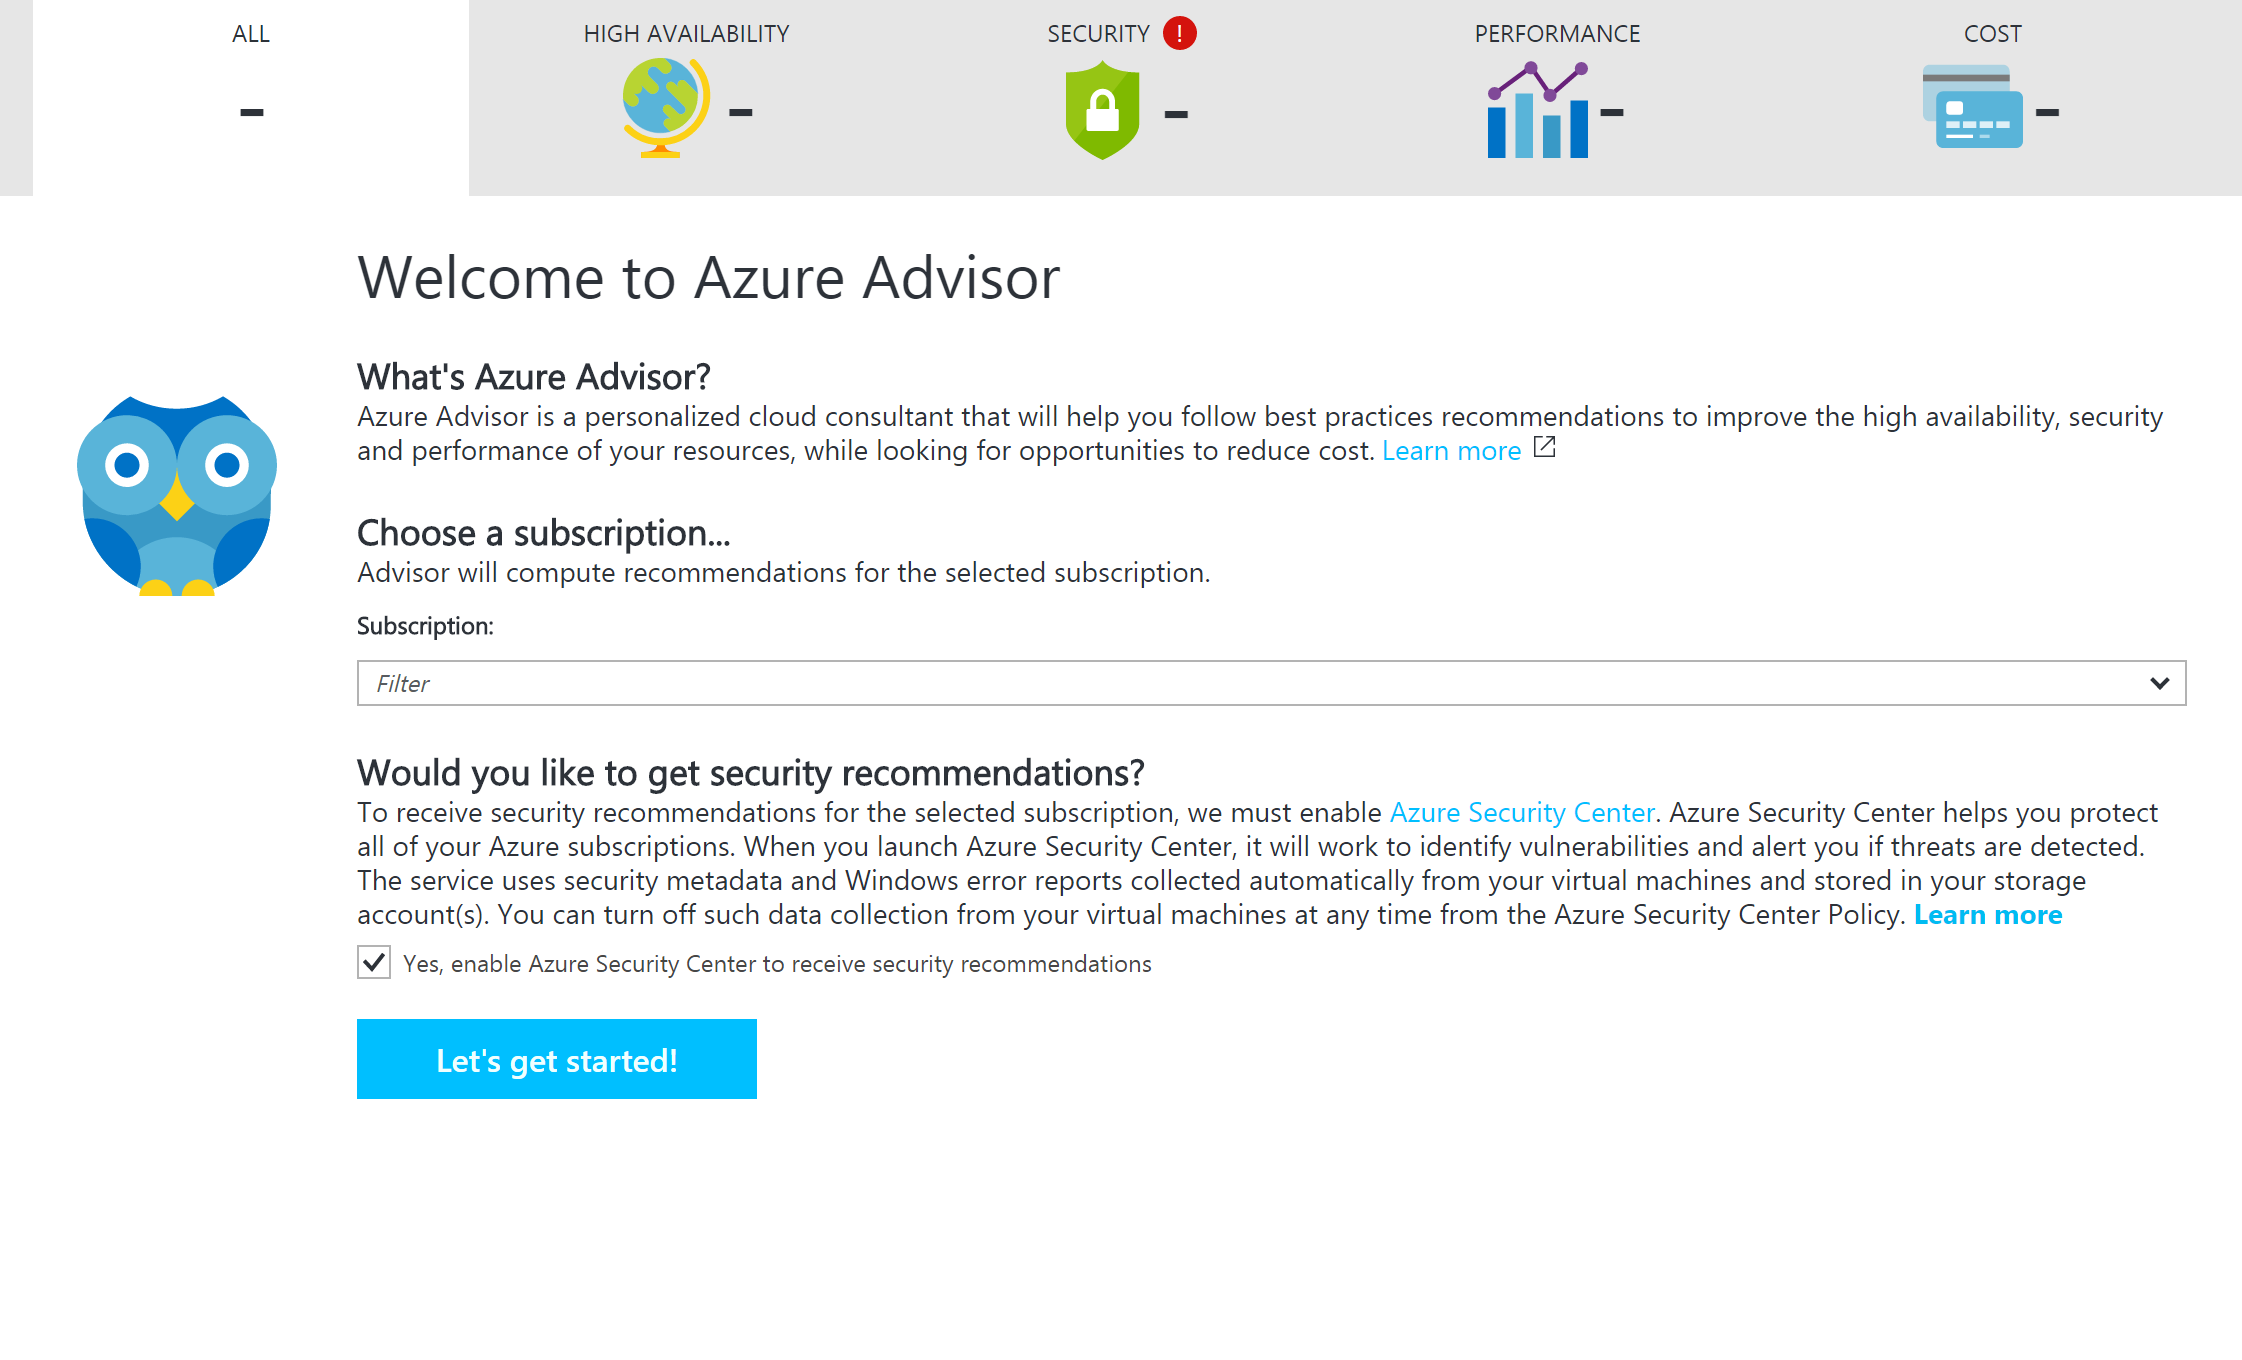
Task: Click the High Availability globe icon
Action: tap(660, 108)
